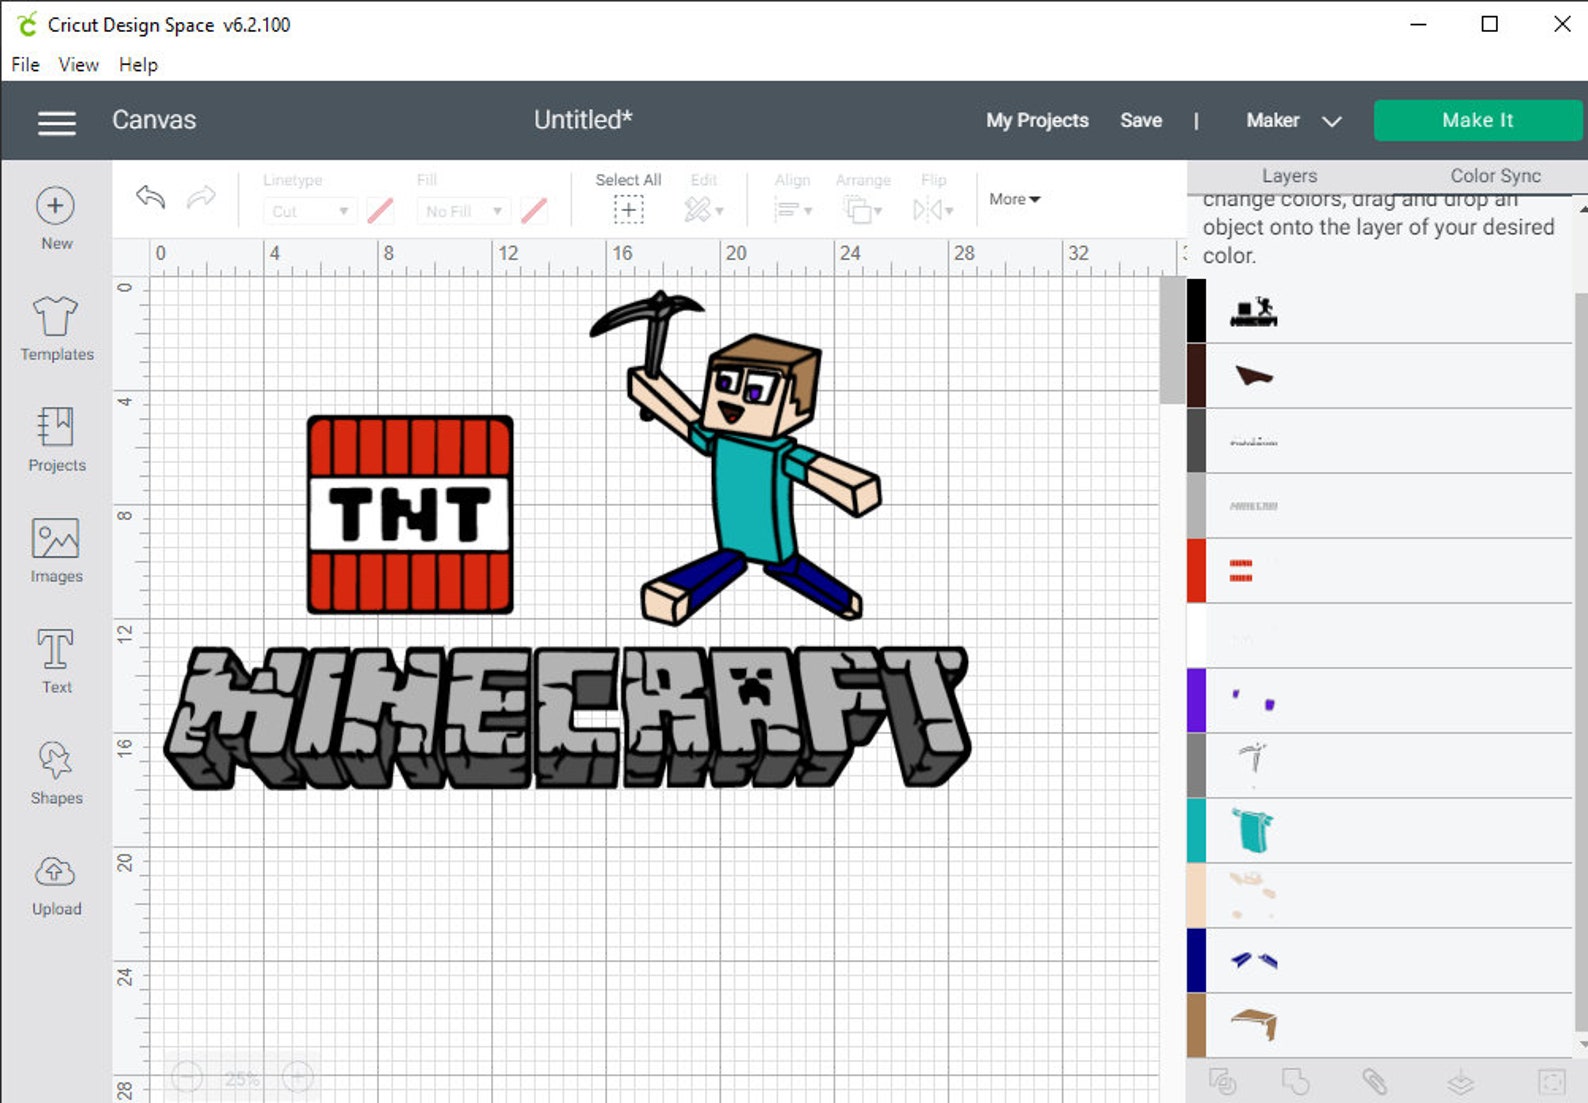This screenshot has width=1588, height=1103.
Task: Open the Maker machine selector dropdown
Action: [x=1293, y=120]
